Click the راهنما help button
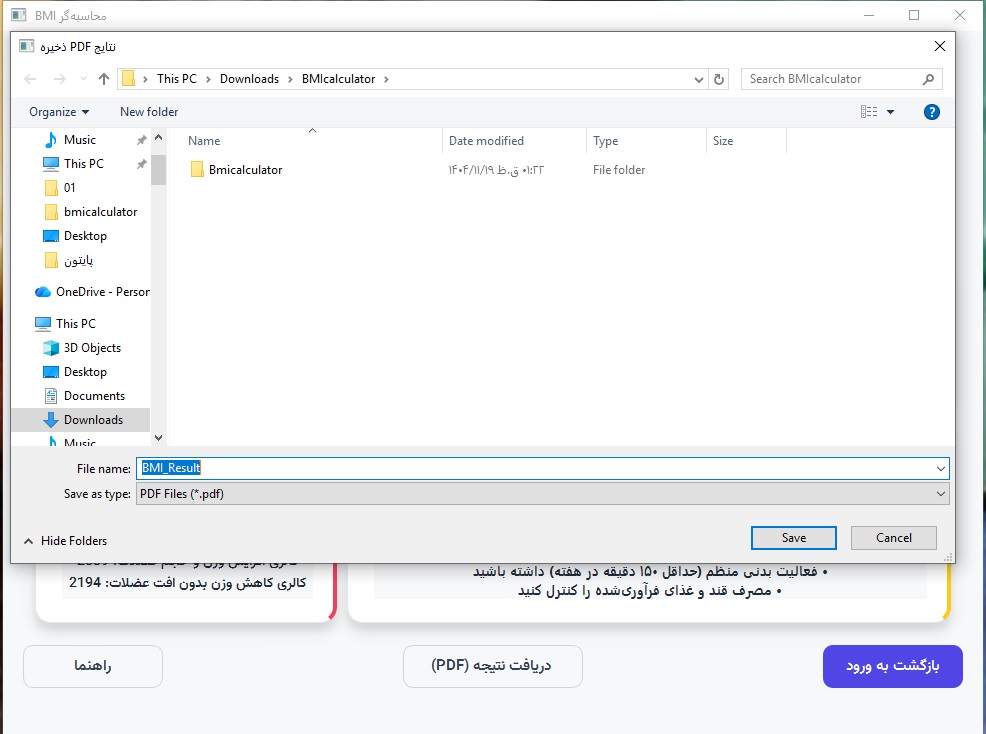 point(93,666)
